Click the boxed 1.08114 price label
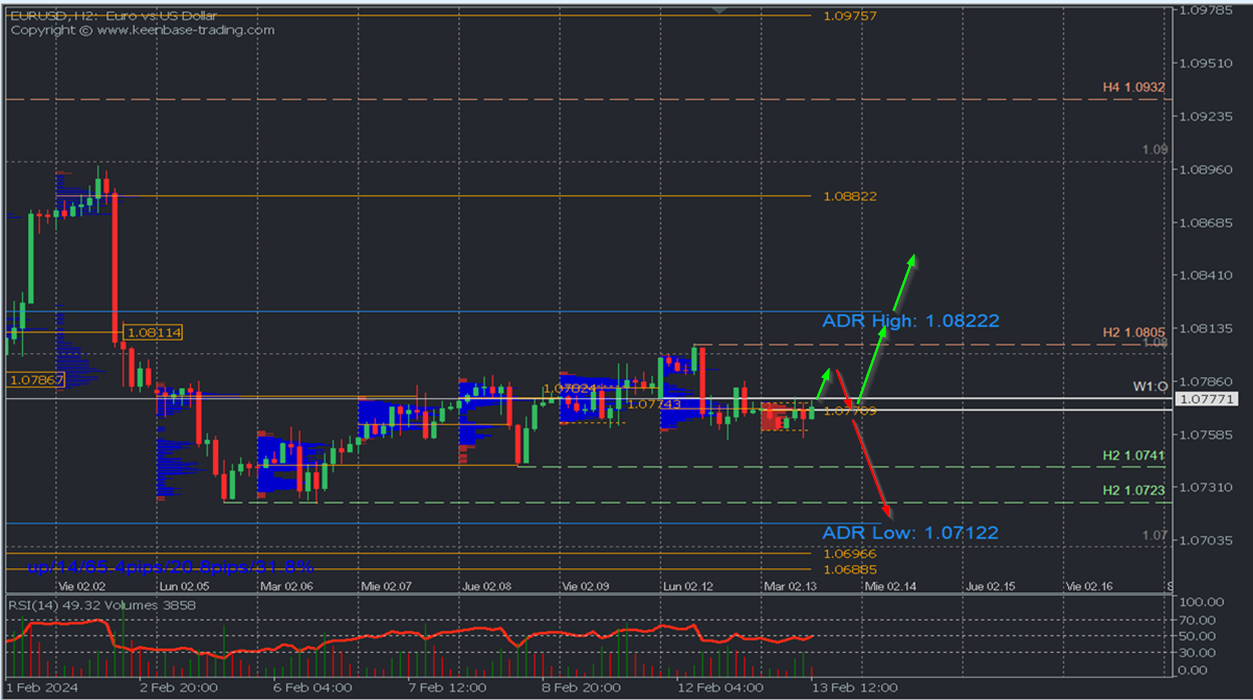This screenshot has width=1253, height=700. 153,332
